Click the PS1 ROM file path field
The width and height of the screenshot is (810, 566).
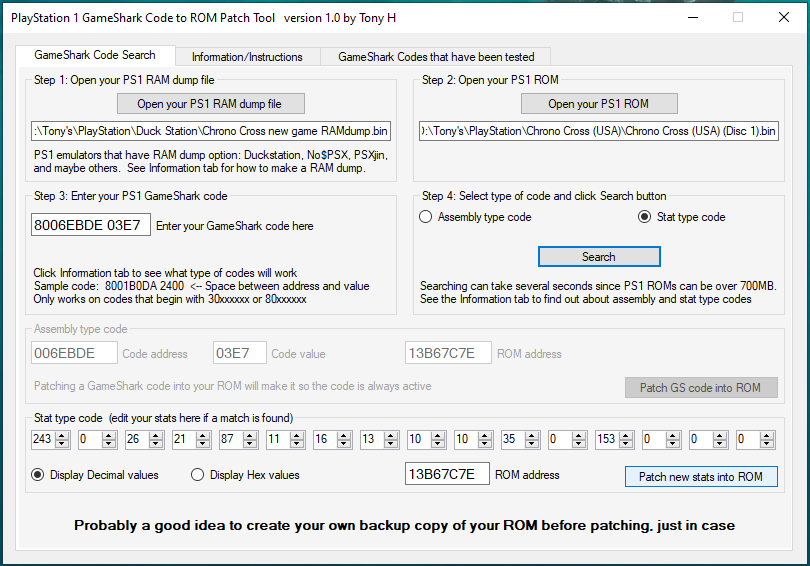tap(598, 131)
